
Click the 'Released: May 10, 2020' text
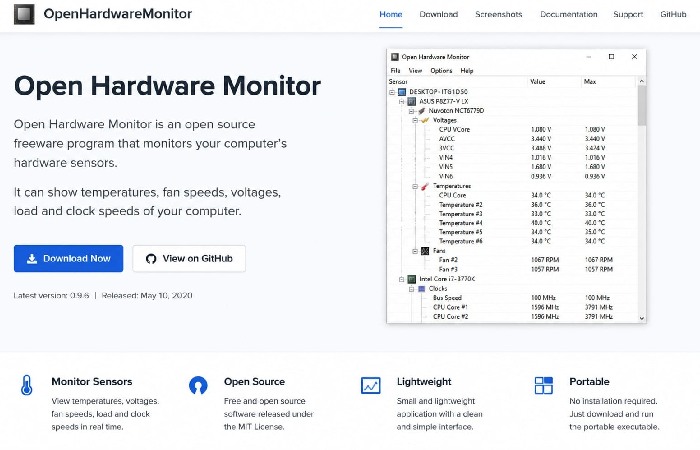point(147,296)
